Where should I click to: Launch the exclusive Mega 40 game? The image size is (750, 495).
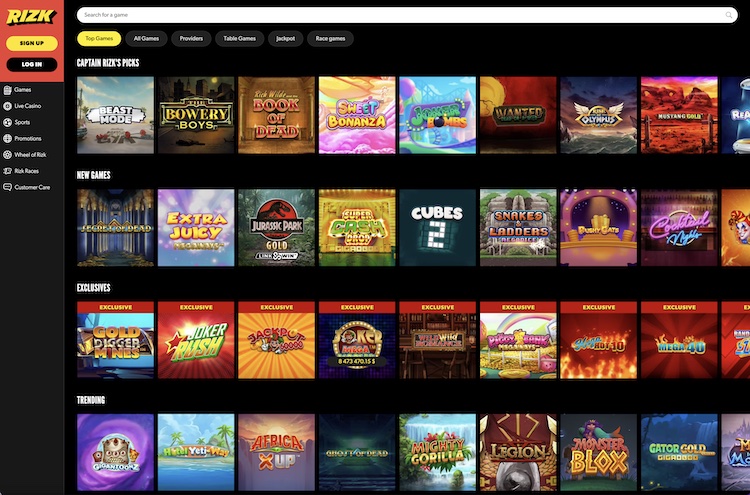679,340
